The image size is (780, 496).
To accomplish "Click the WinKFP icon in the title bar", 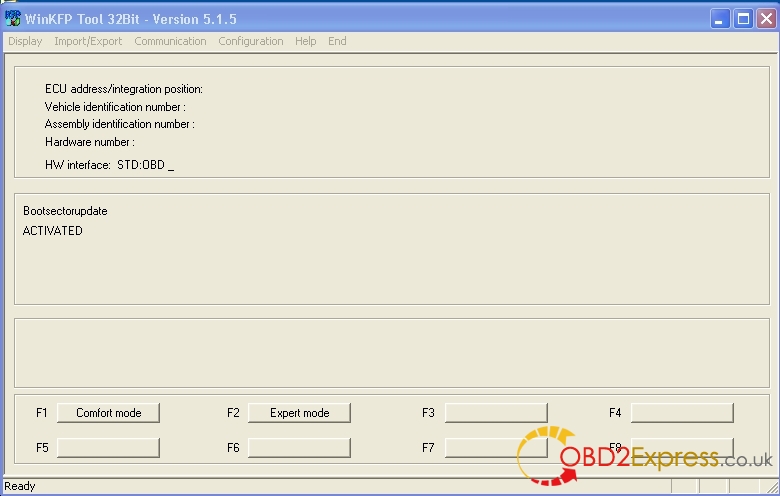I will 14,18.
